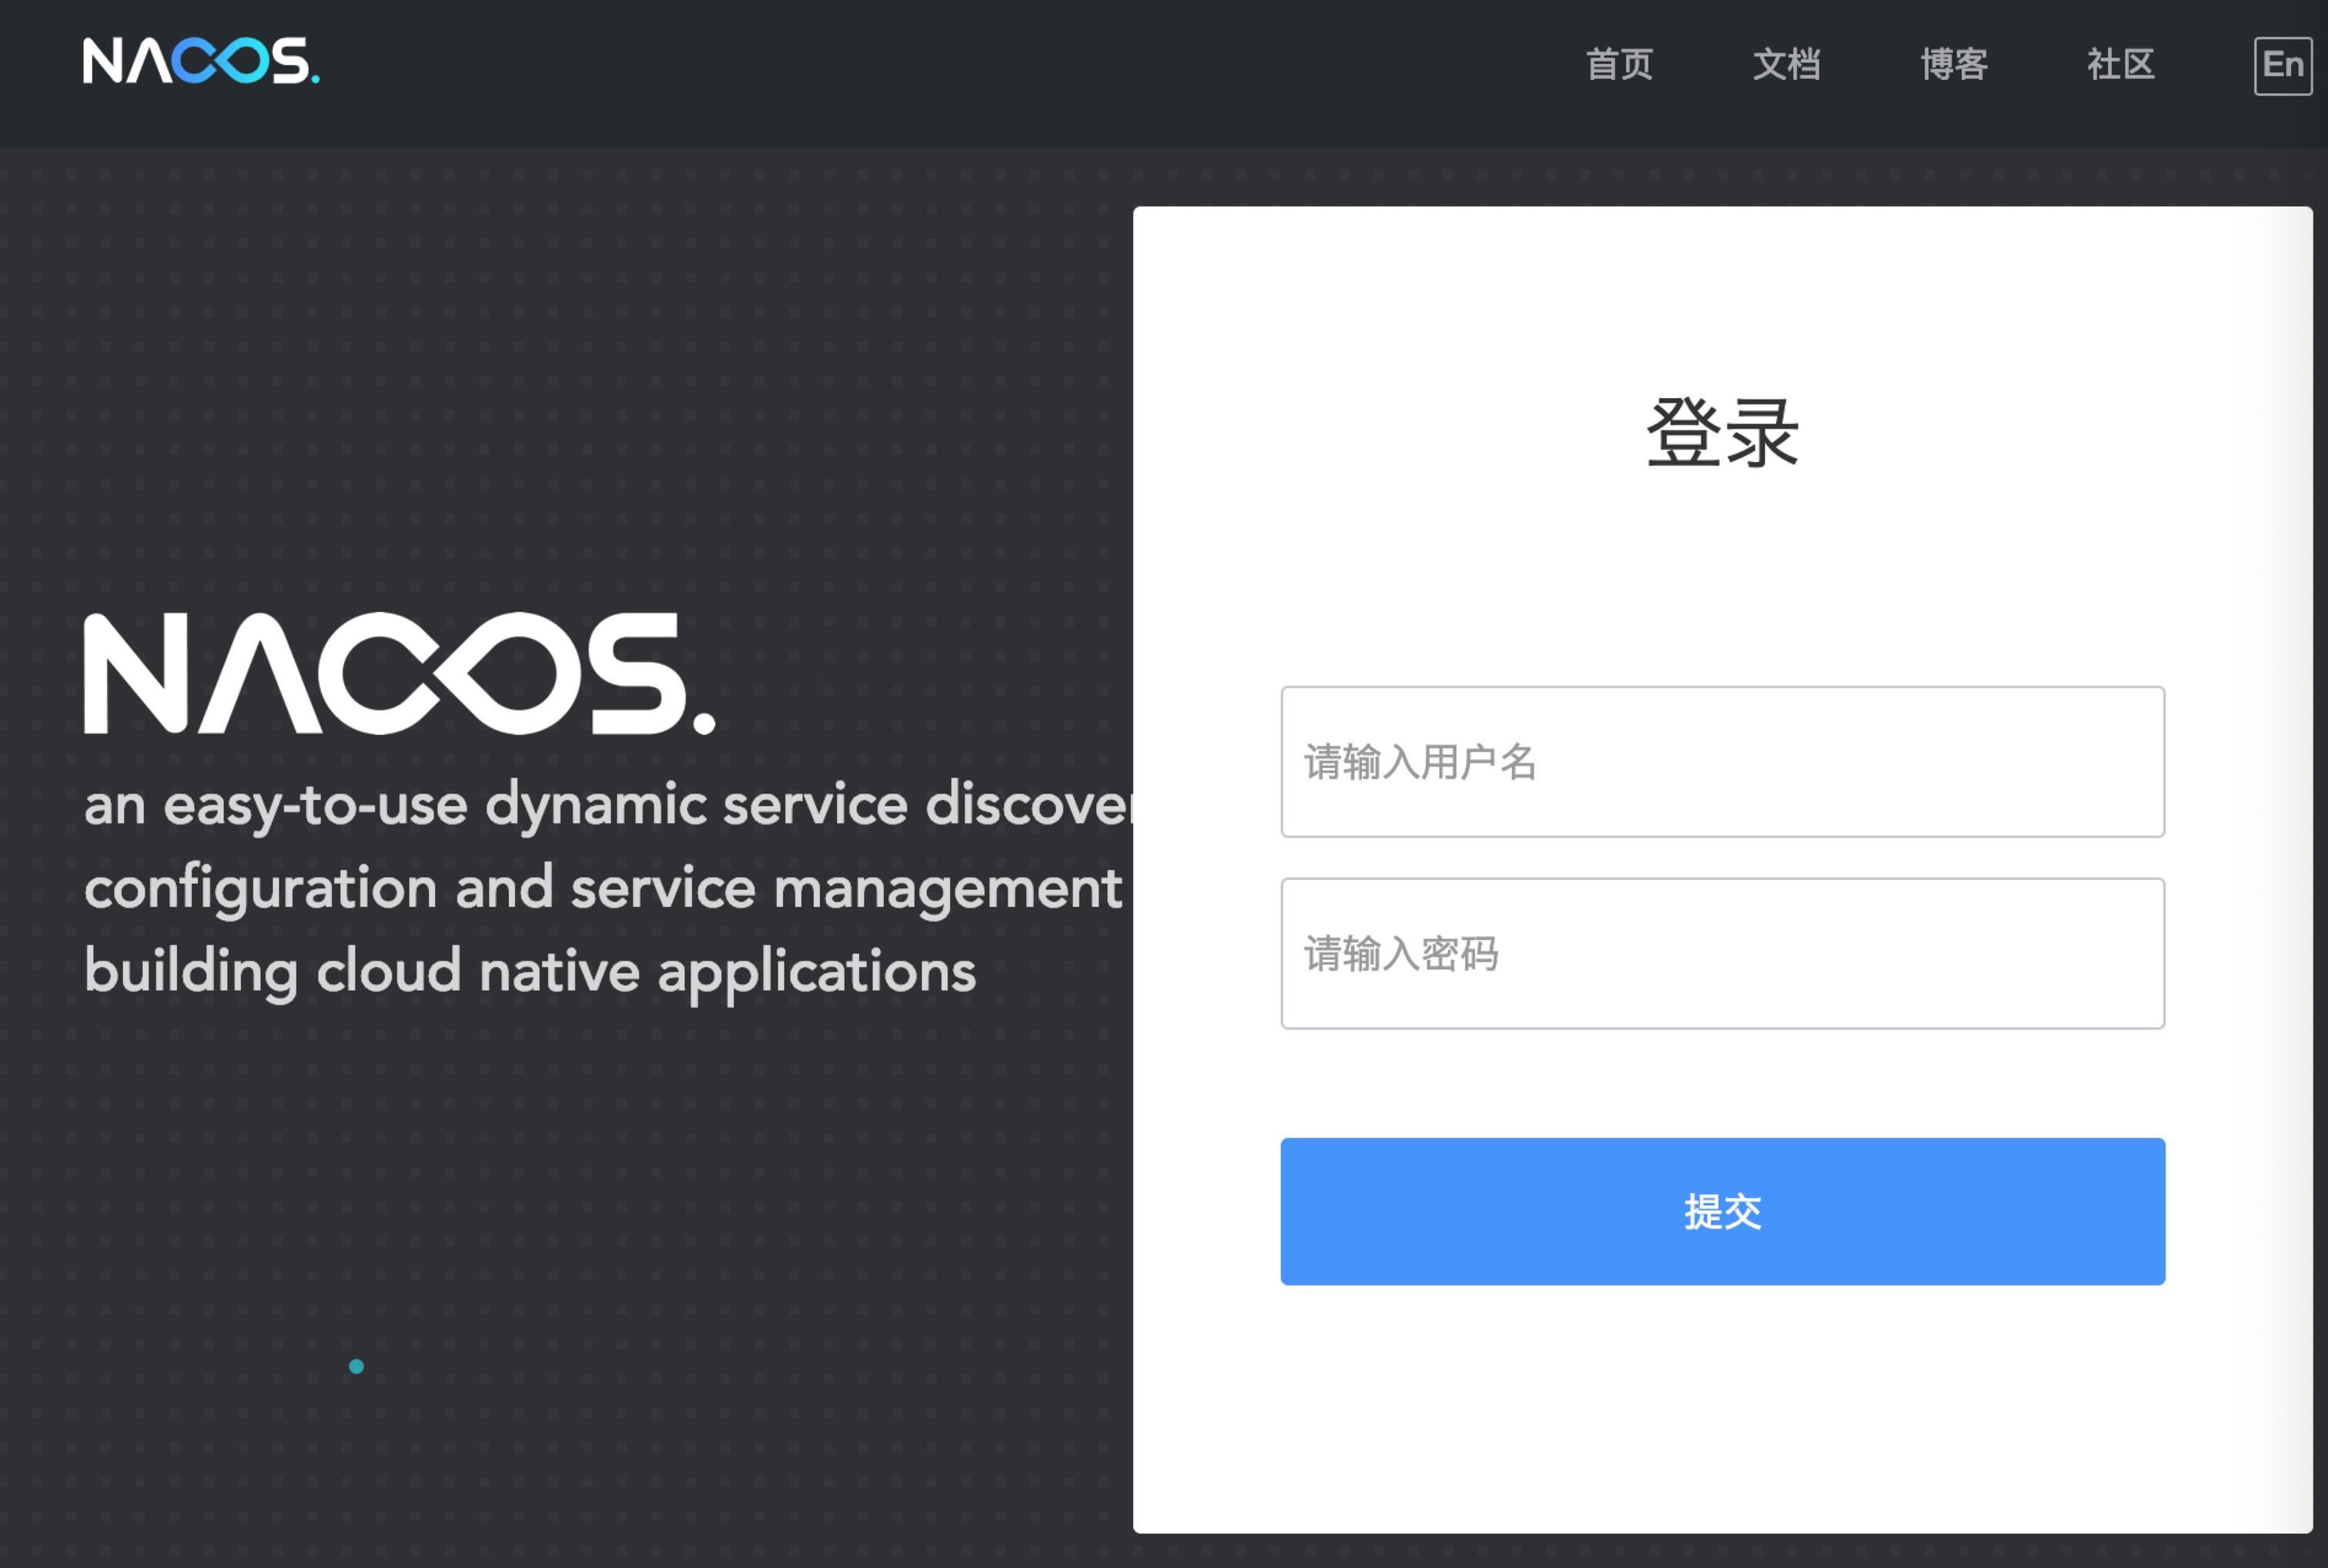This screenshot has width=2328, height=1568.
Task: Focus the 请输入用户名 username field
Action: pos(1722,762)
